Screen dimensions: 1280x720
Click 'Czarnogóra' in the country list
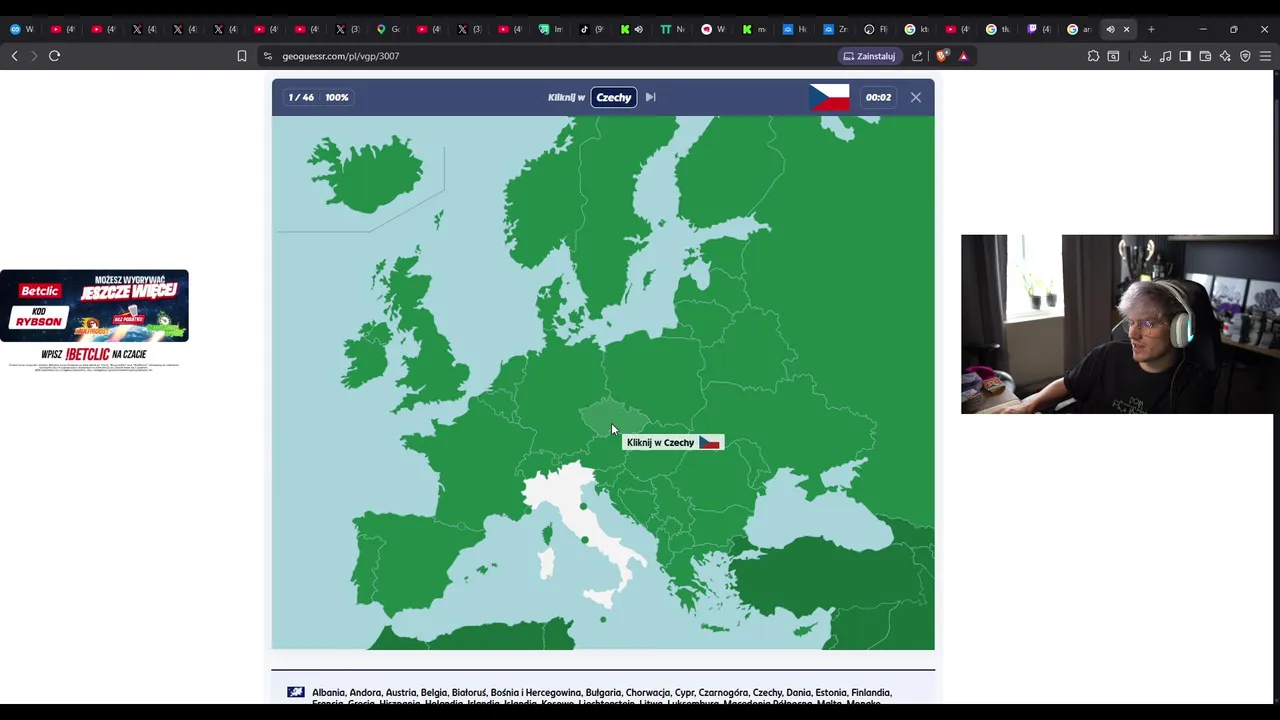(x=723, y=692)
